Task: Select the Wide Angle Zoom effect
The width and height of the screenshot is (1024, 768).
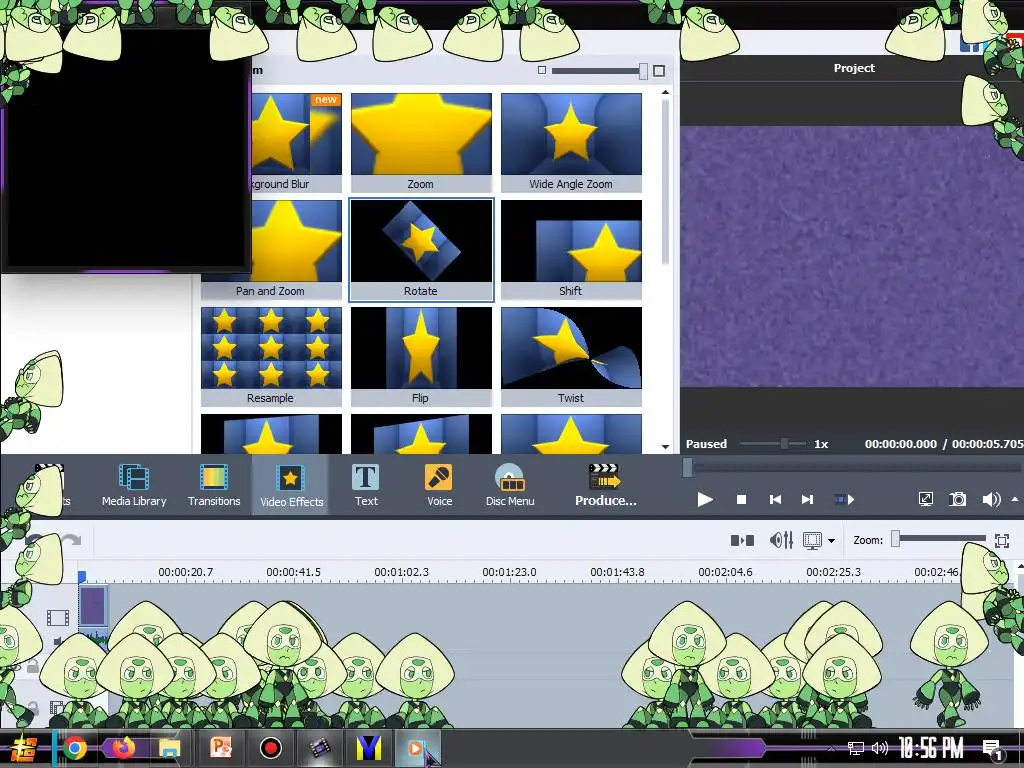Action: coord(571,142)
